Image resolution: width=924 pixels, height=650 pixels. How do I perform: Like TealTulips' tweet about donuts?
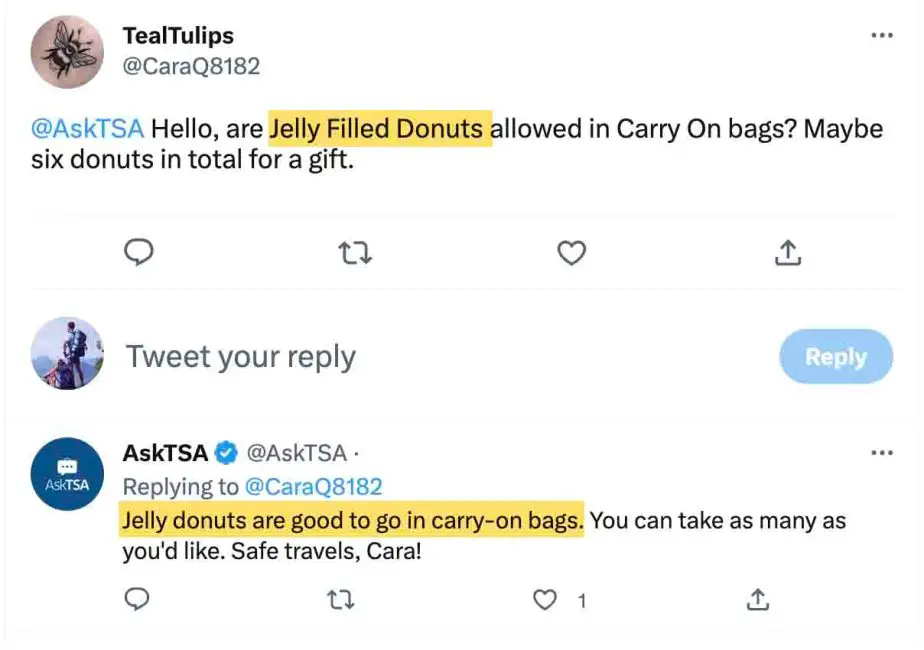click(x=571, y=254)
